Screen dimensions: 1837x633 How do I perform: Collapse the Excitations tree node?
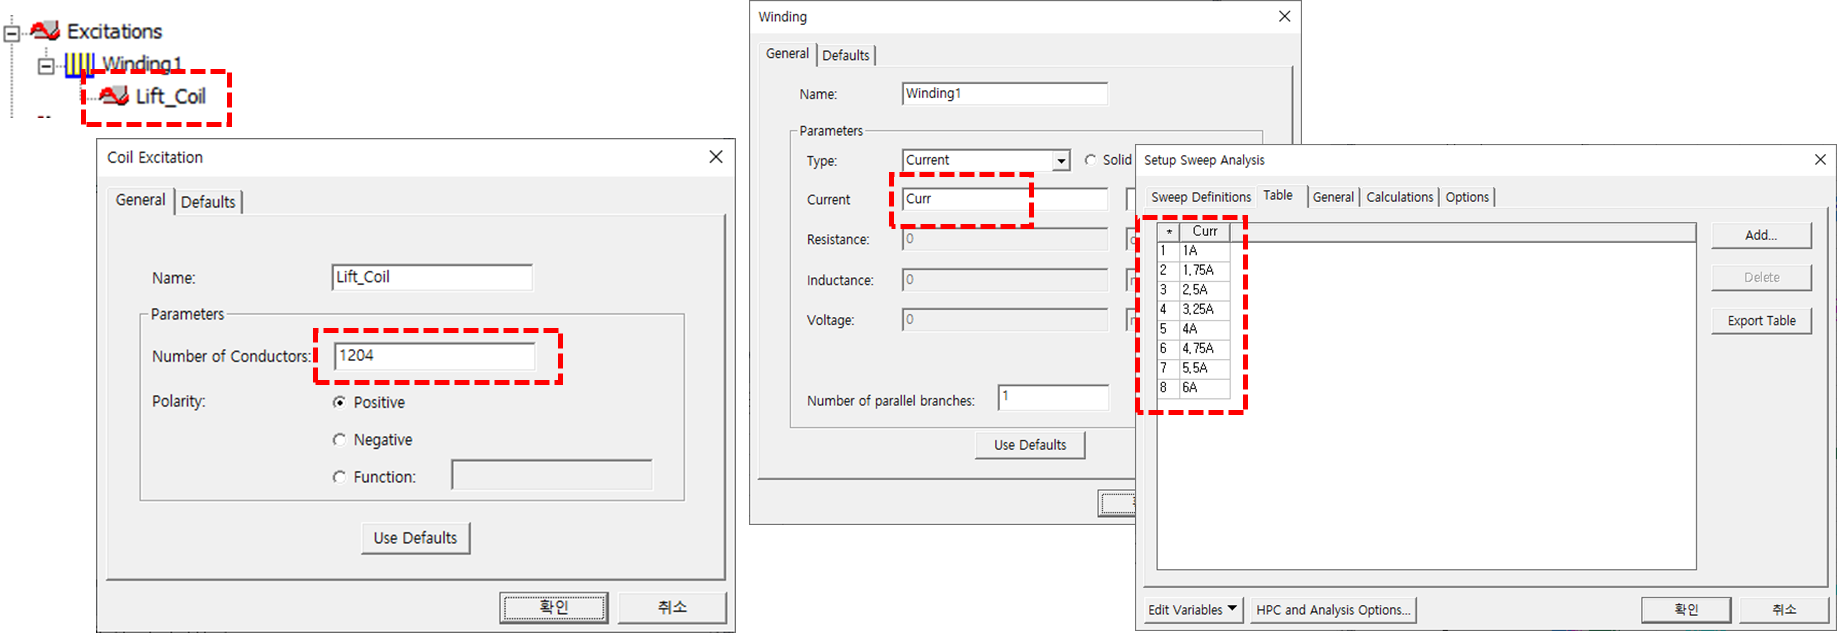pos(12,33)
